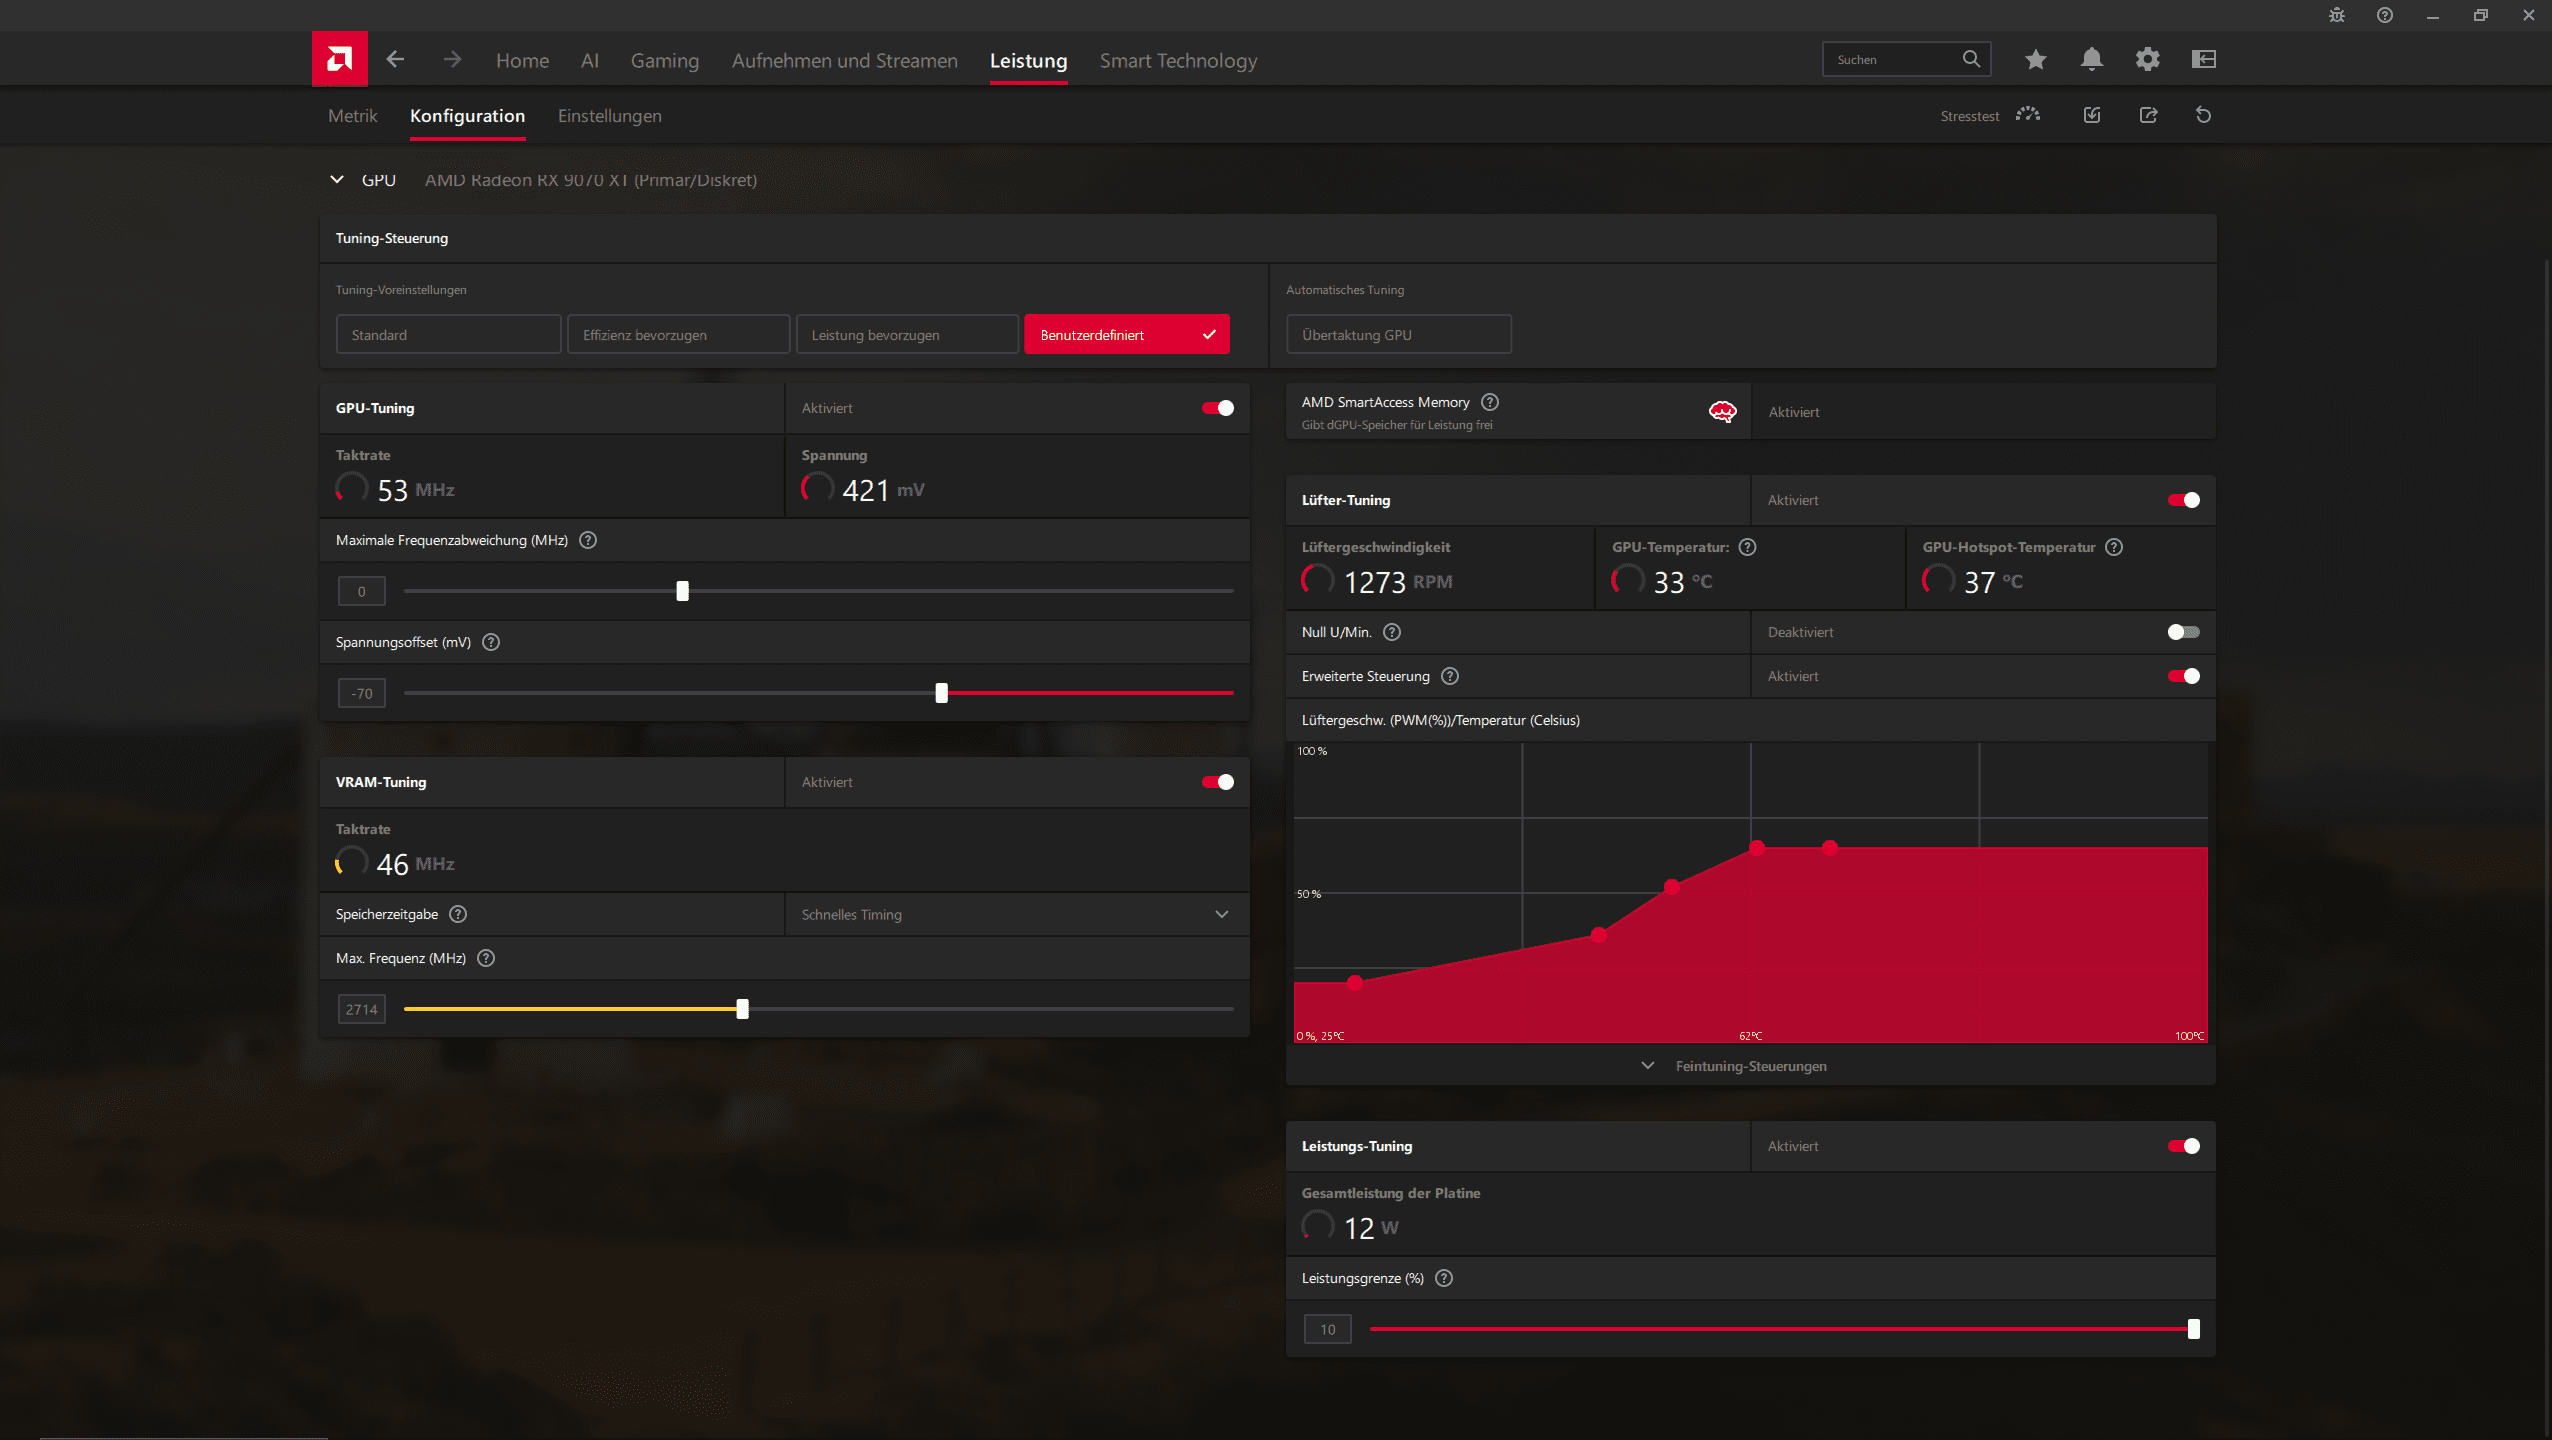Start the Stresstest gauge icon
Viewport: 2552px width, 1440px height.
point(2028,115)
